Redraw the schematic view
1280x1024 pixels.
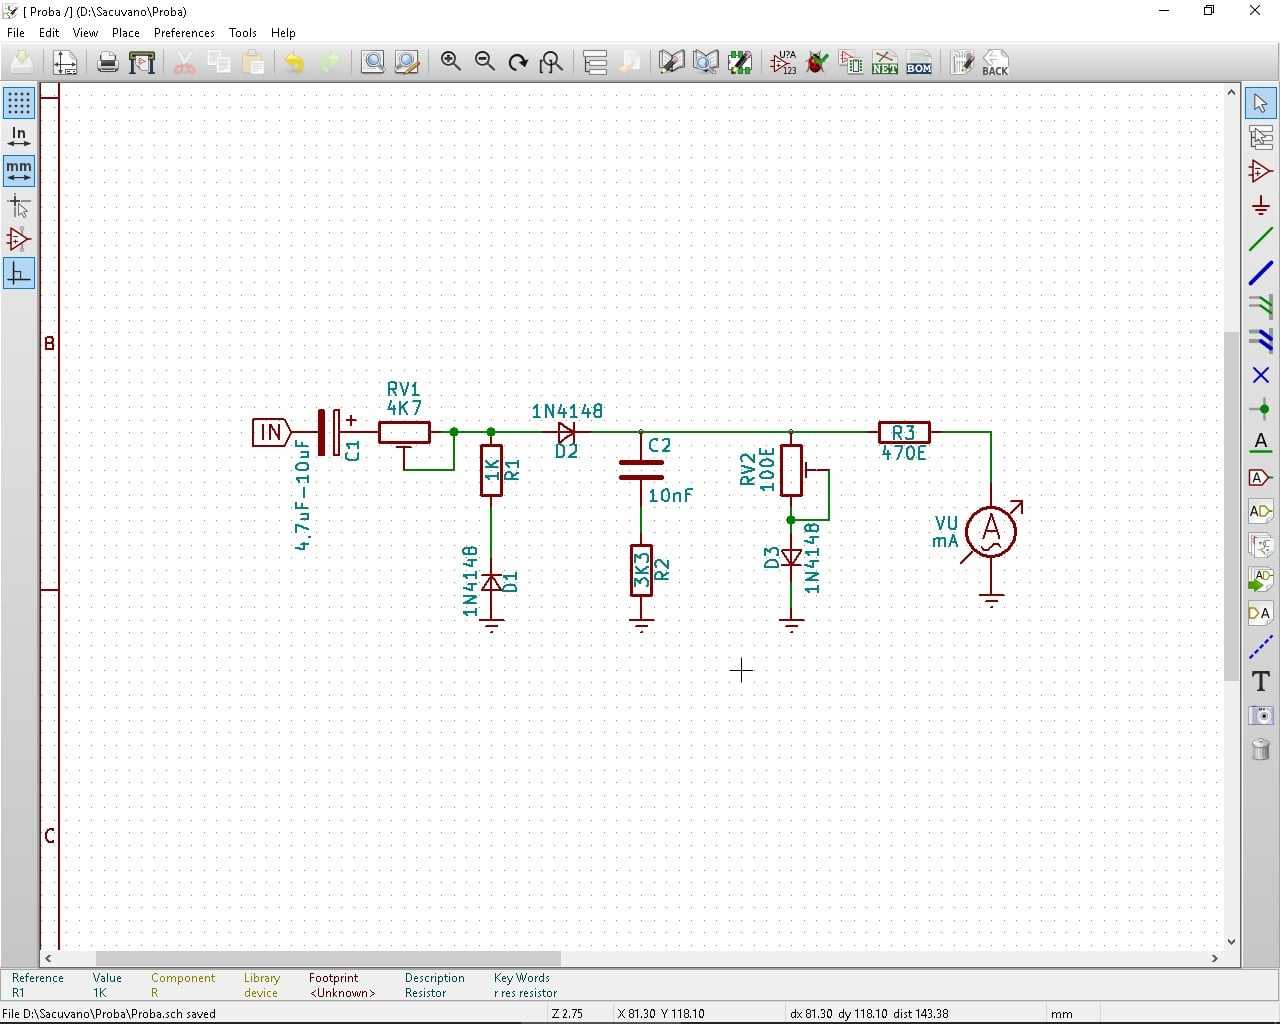518,62
